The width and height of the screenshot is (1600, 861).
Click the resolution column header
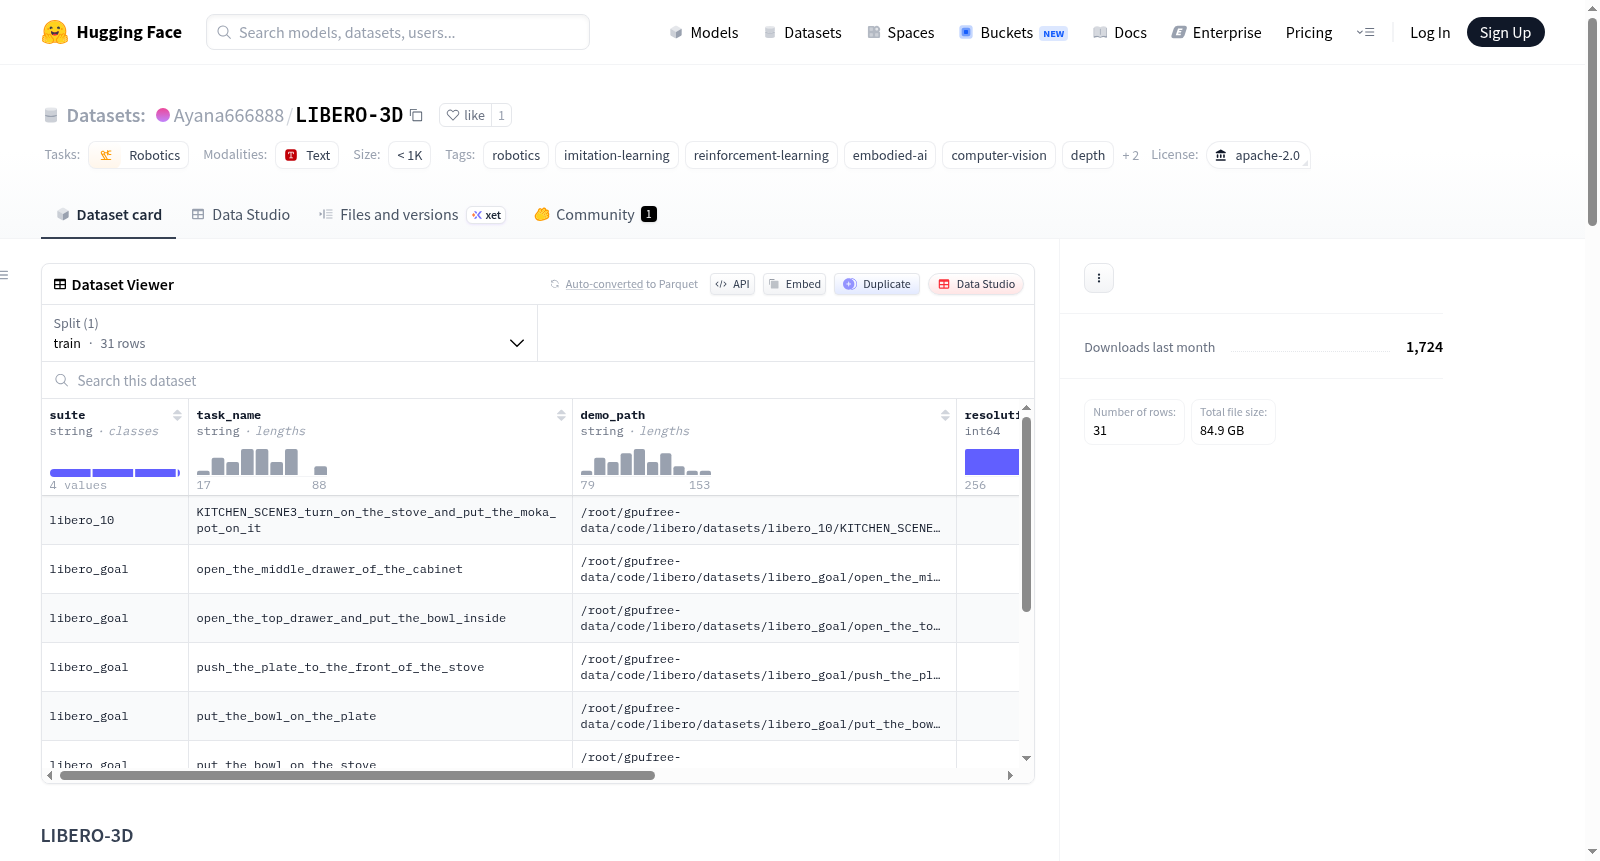click(x=992, y=415)
